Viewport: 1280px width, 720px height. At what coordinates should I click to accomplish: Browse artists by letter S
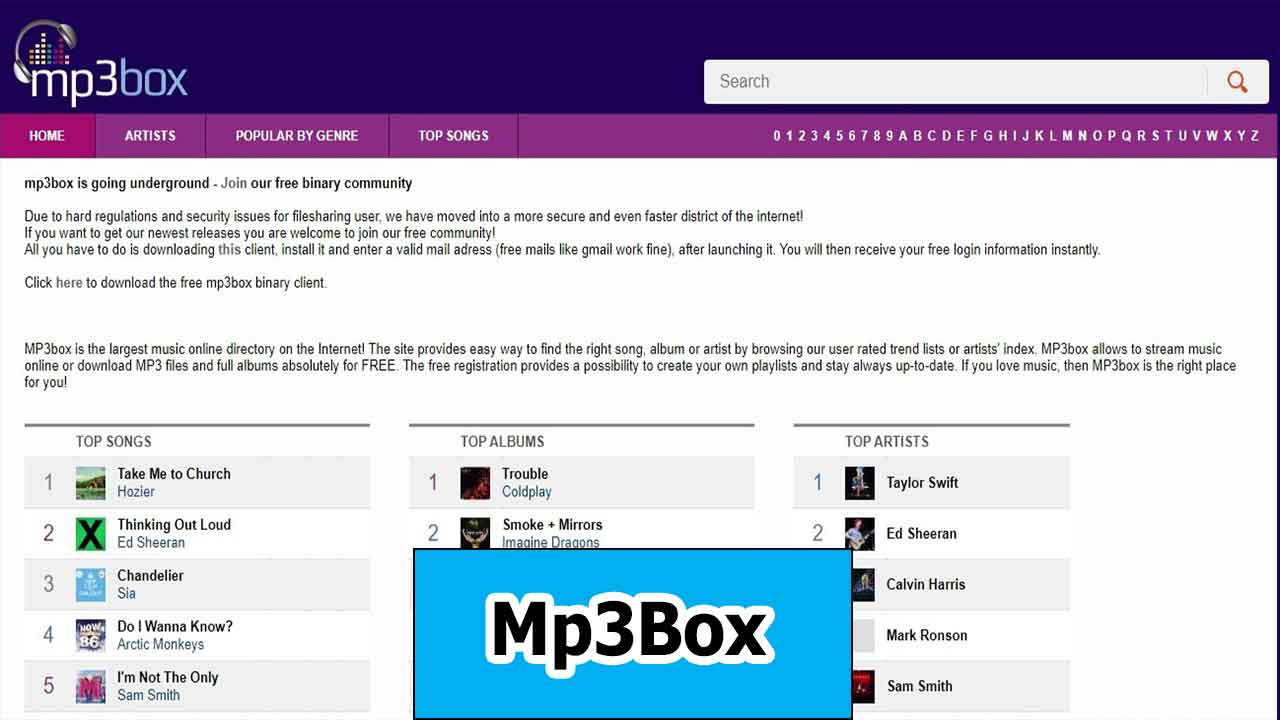[1155, 136]
